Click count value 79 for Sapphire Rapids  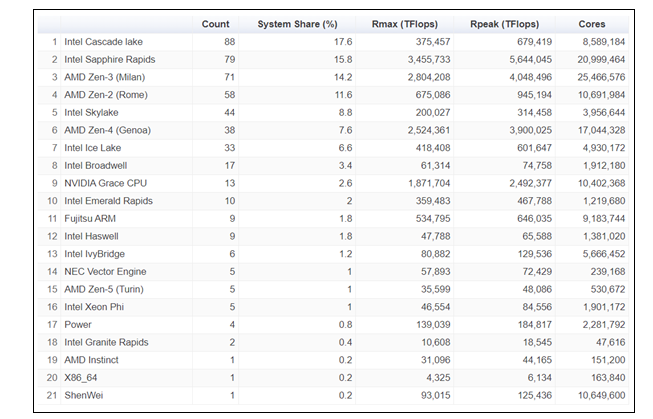click(x=229, y=60)
